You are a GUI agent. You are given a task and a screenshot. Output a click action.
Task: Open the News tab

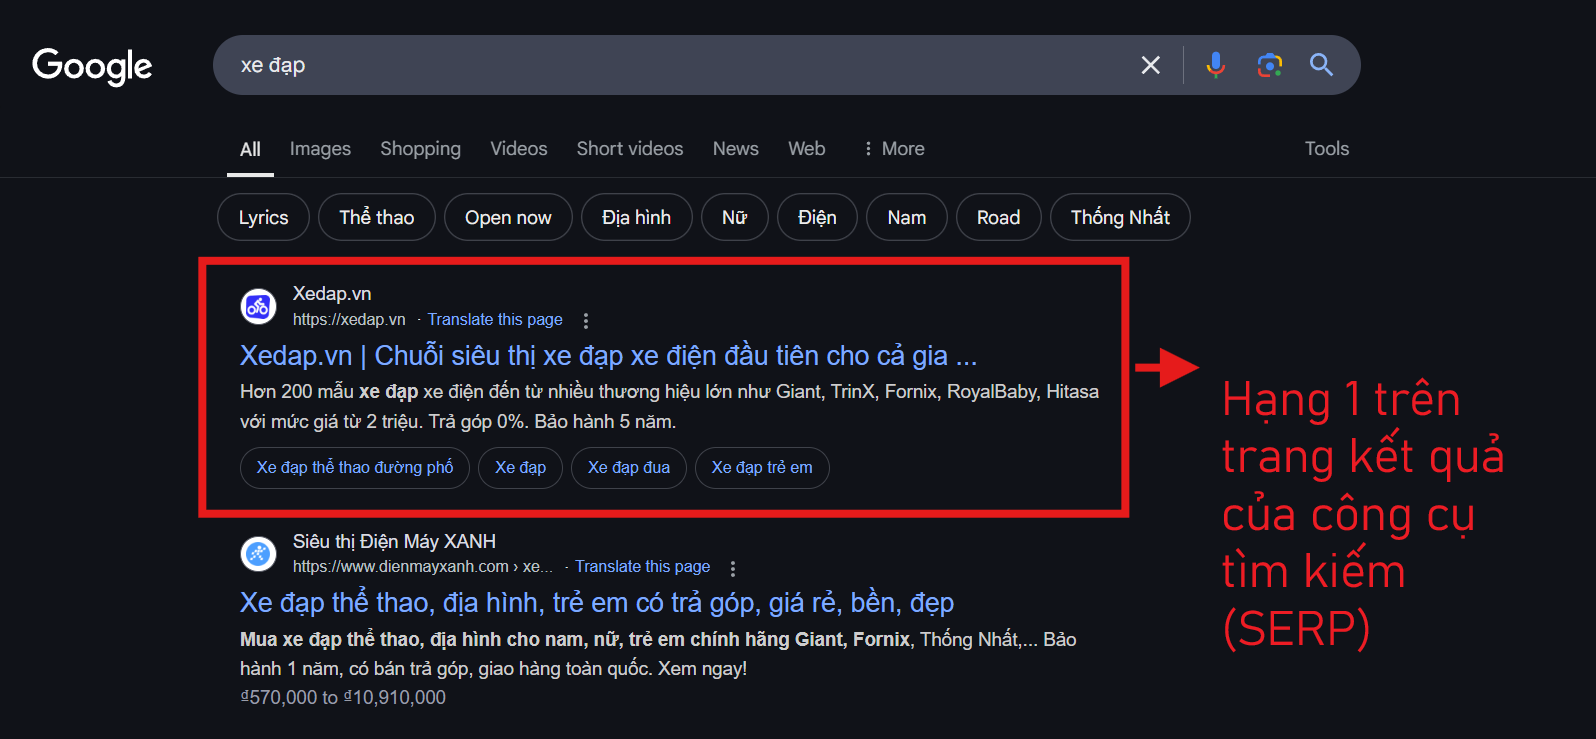click(x=735, y=149)
